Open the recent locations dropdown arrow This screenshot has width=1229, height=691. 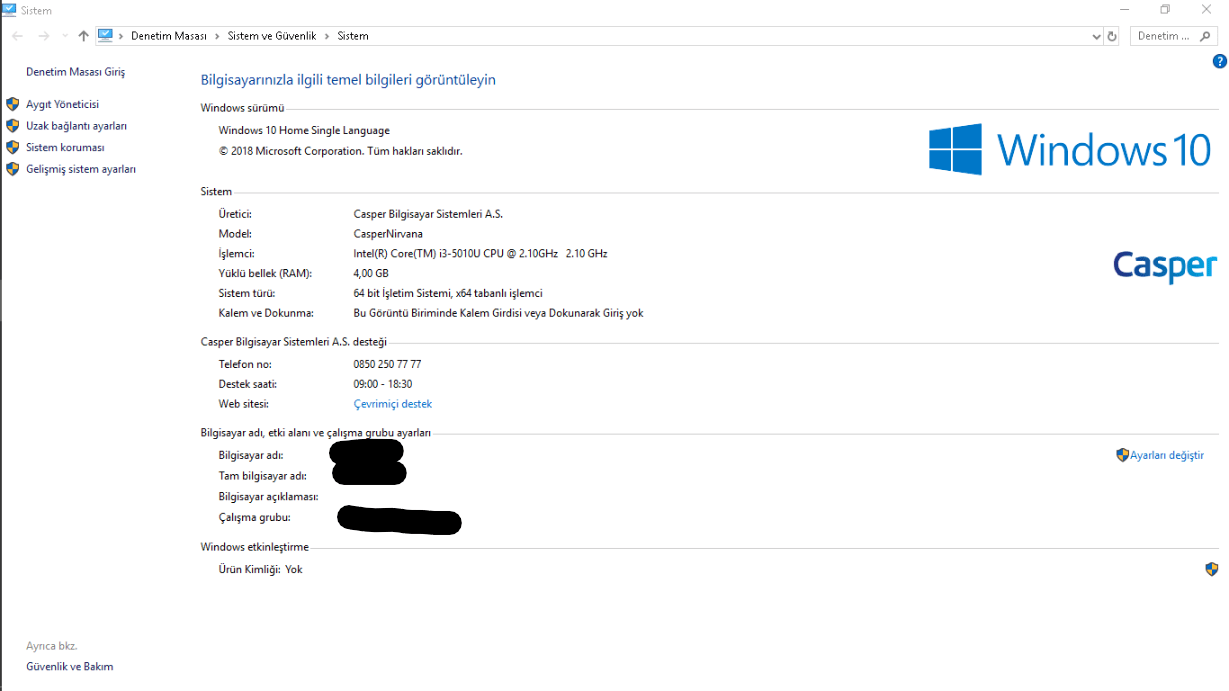[x=65, y=36]
